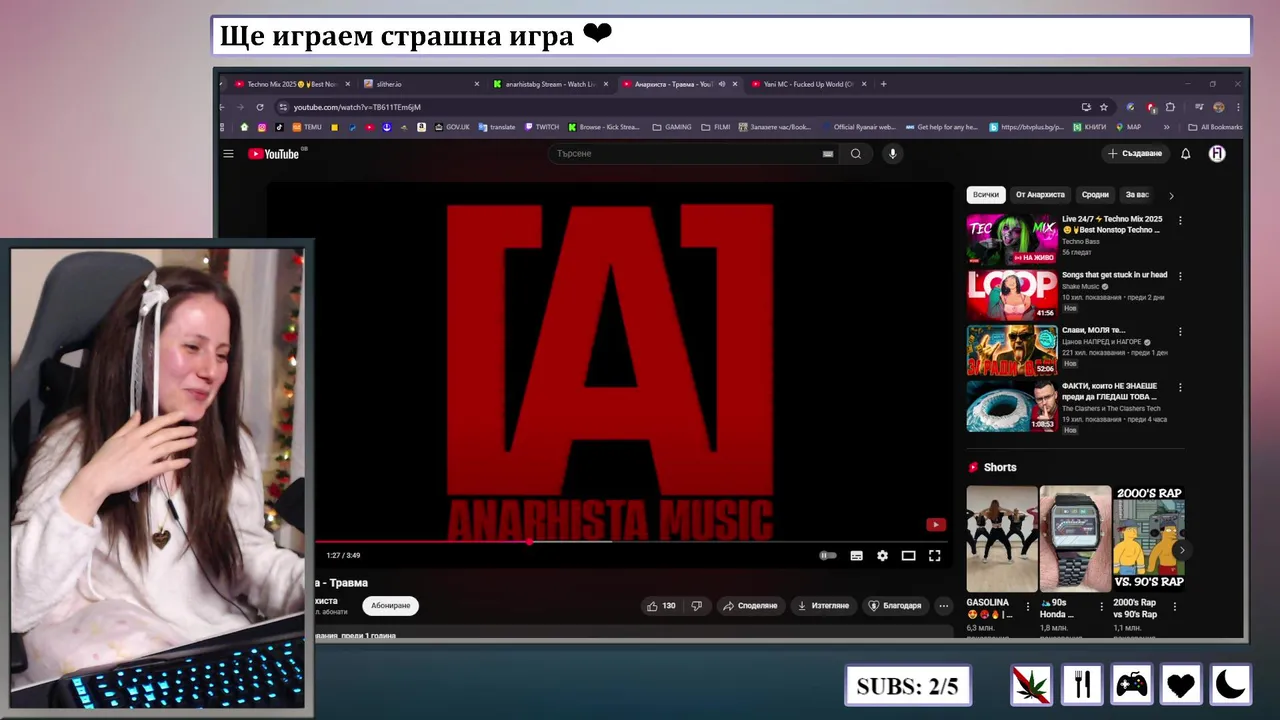Open the Songs that get stuck thumbnail
The width and height of the screenshot is (1280, 720).
tap(1012, 295)
